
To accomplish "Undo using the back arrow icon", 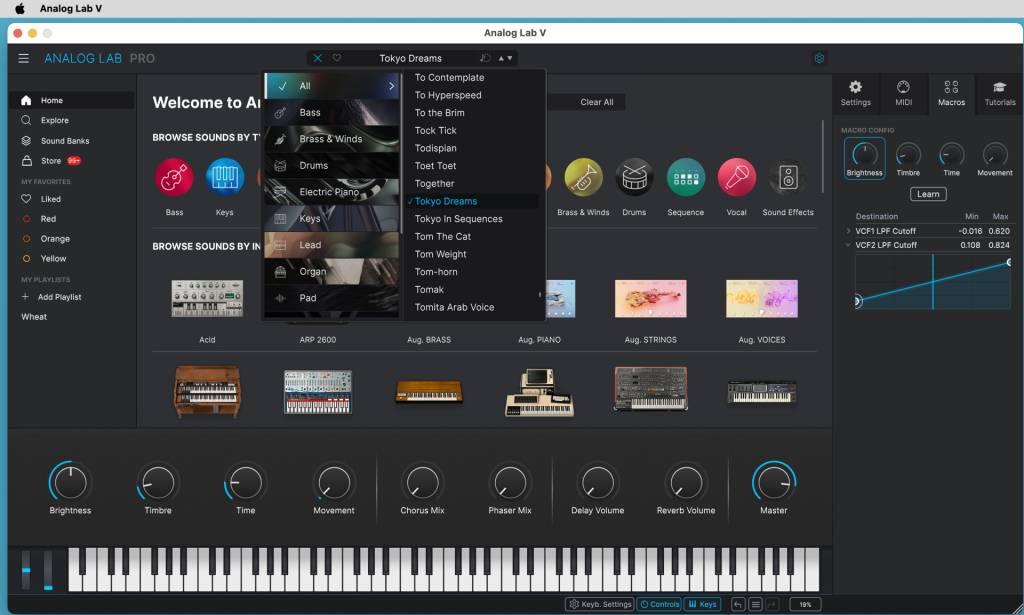I will [x=738, y=604].
